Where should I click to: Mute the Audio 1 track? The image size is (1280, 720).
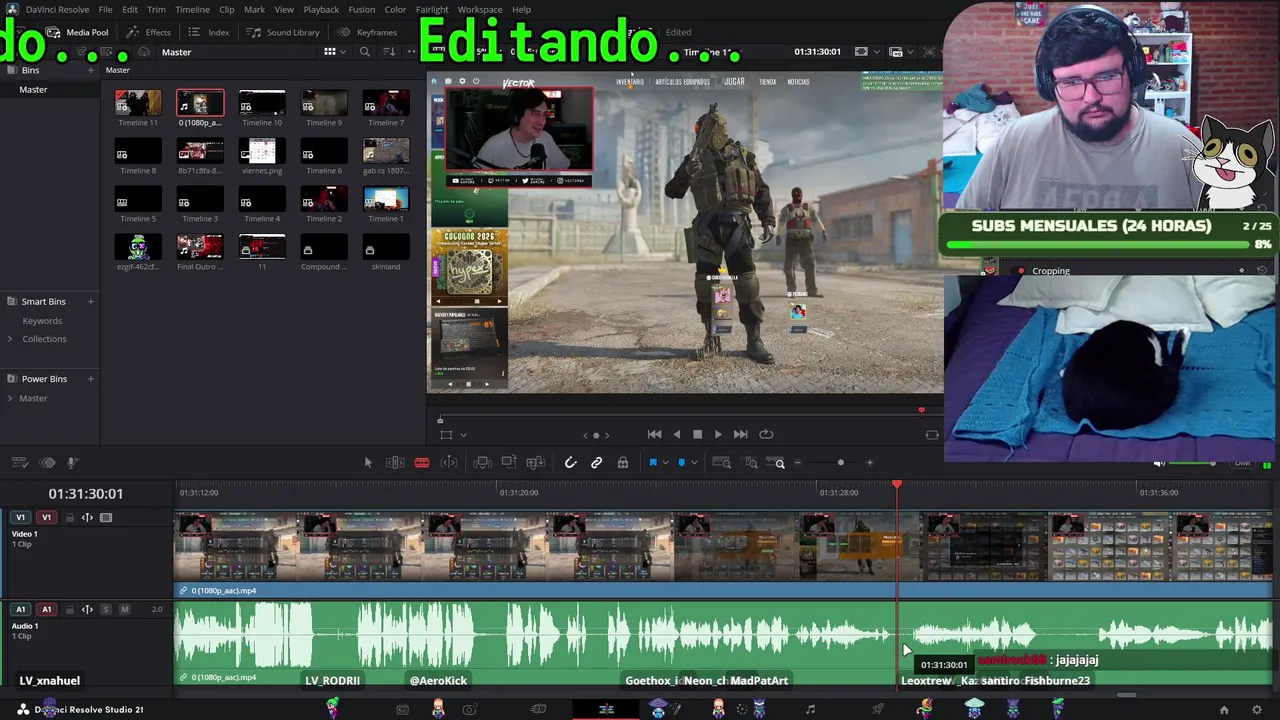125,609
